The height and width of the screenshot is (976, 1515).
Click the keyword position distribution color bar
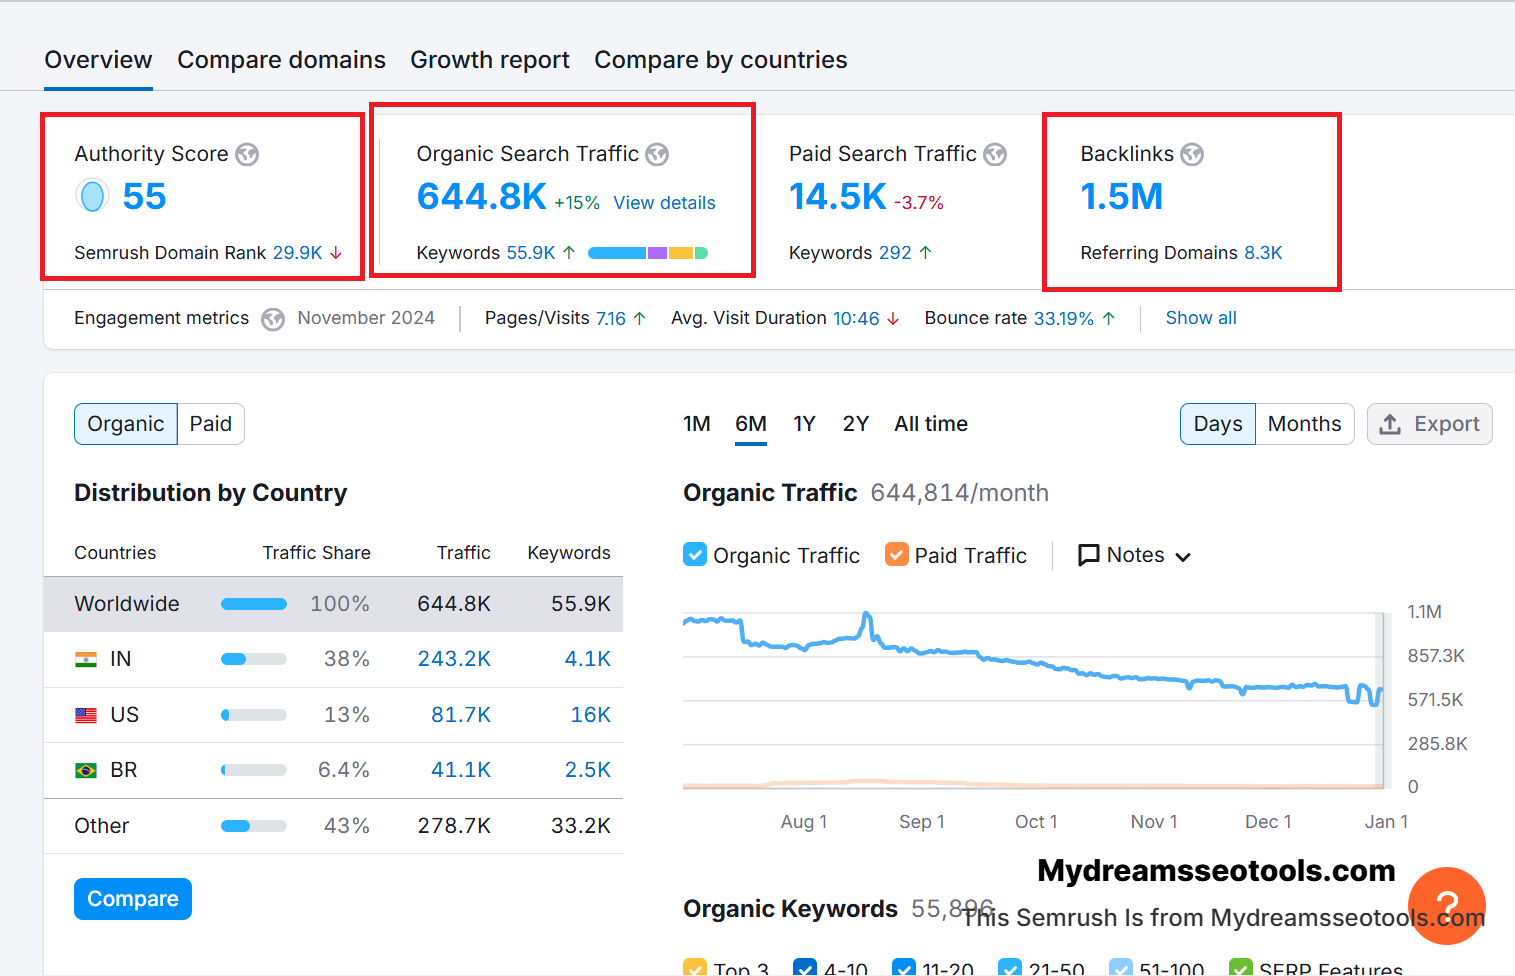click(648, 253)
